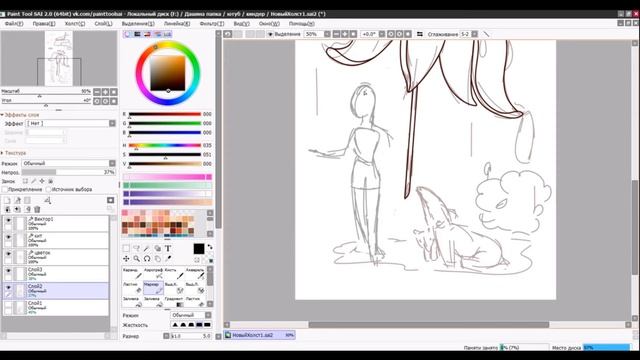Select the Text tool
Image resolution: width=640 pixels, height=360 pixels.
(168, 248)
